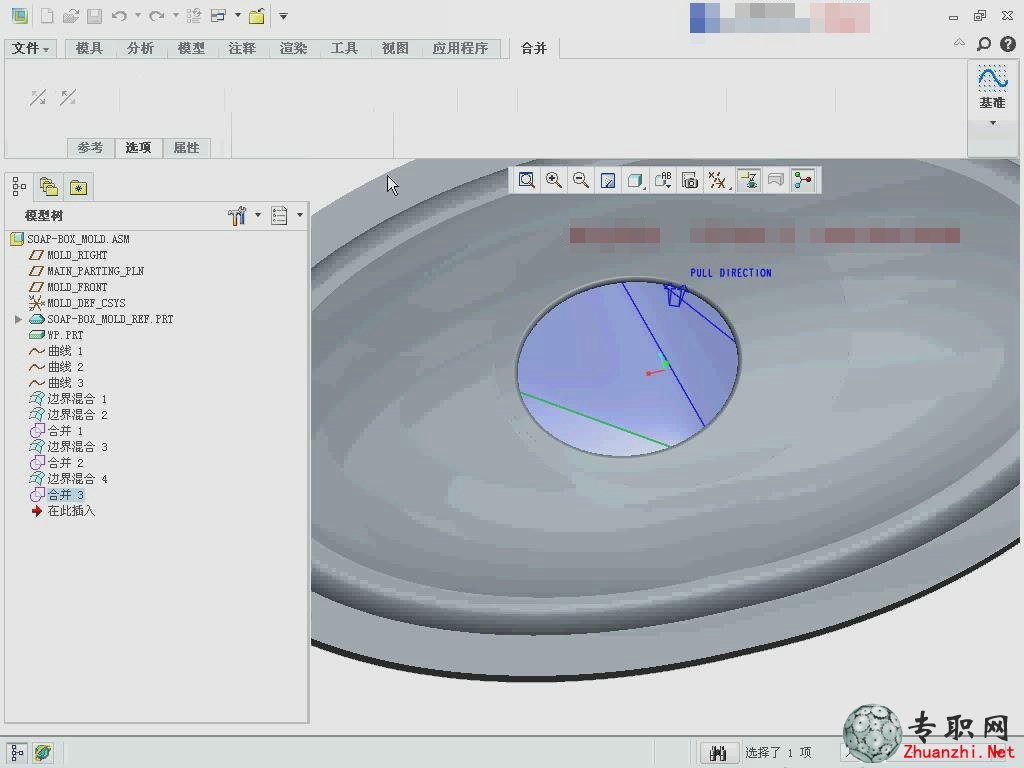The image size is (1024, 768).
Task: Click the 基准 datum curve button
Action: point(992,87)
